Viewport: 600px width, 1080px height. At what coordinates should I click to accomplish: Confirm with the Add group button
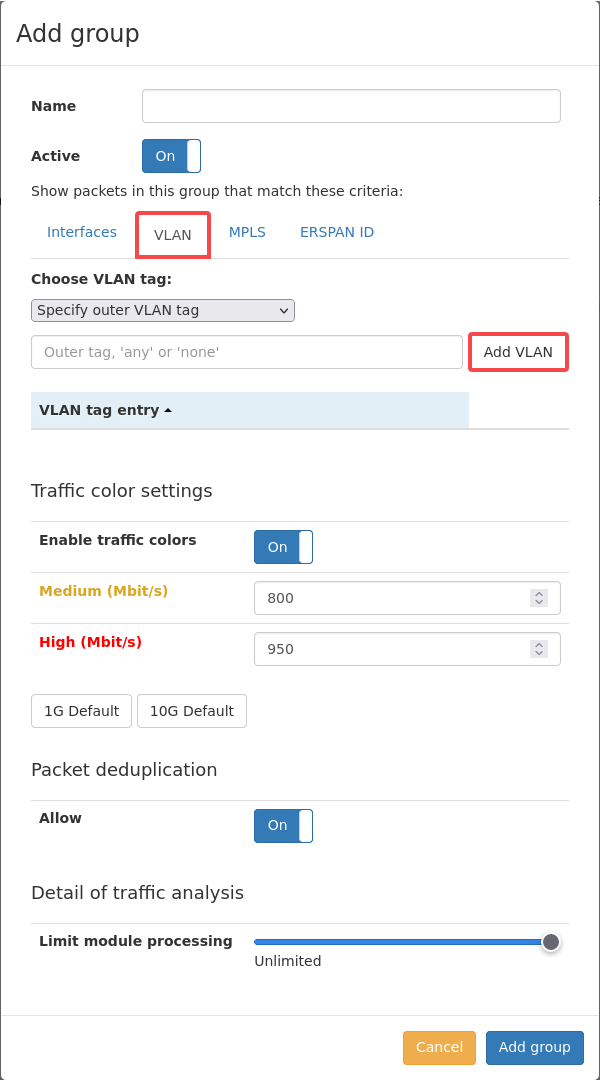535,1048
